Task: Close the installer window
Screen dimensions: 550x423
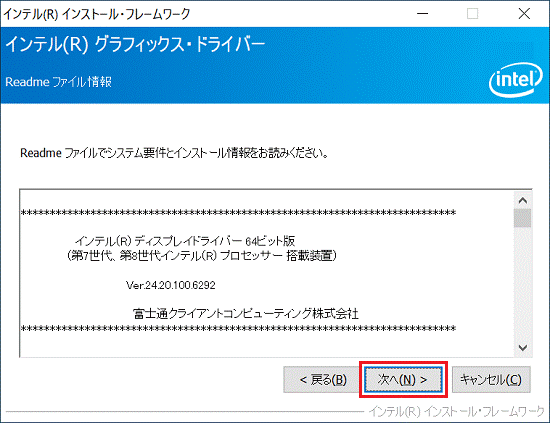Action: tap(524, 14)
